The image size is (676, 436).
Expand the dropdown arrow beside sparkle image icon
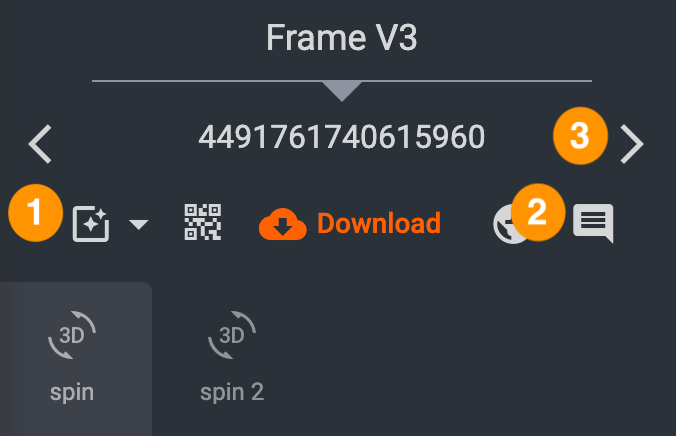click(138, 224)
